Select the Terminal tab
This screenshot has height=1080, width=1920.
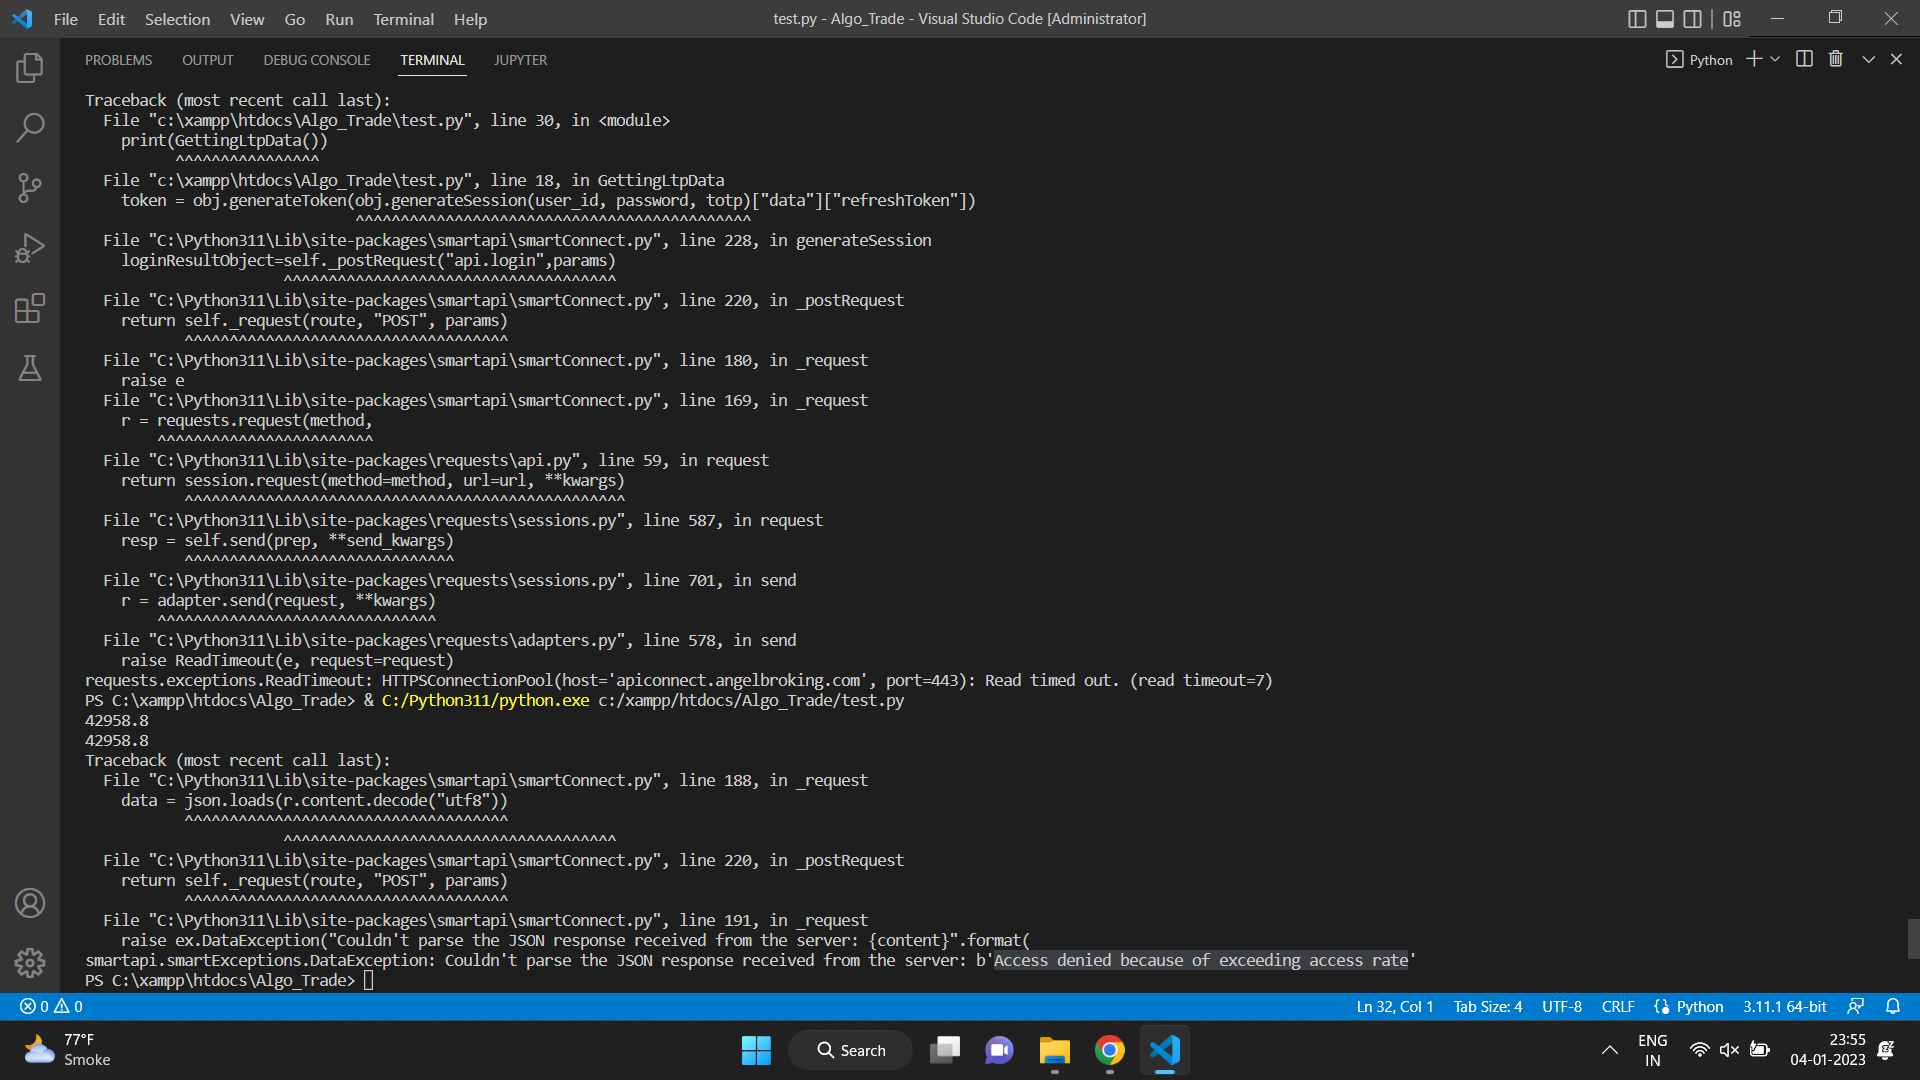coord(433,60)
